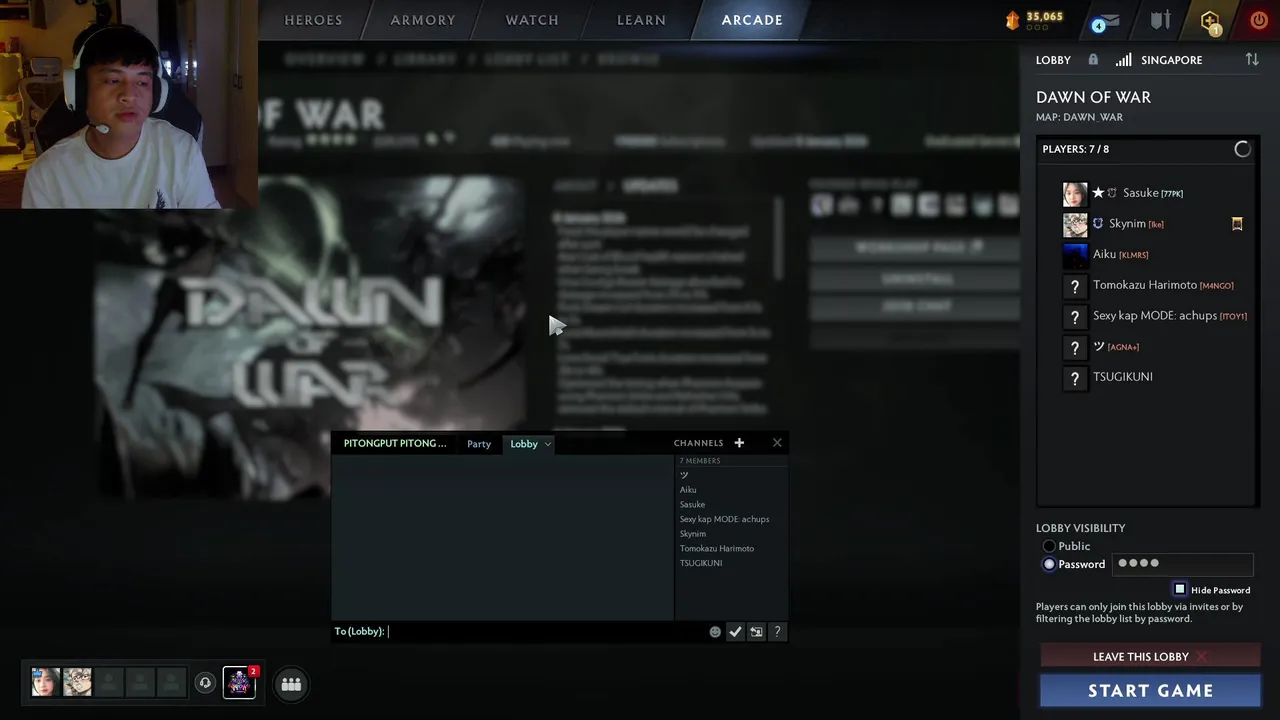
Task: Click Sexy kap MODE: achups in chat members
Action: point(724,519)
